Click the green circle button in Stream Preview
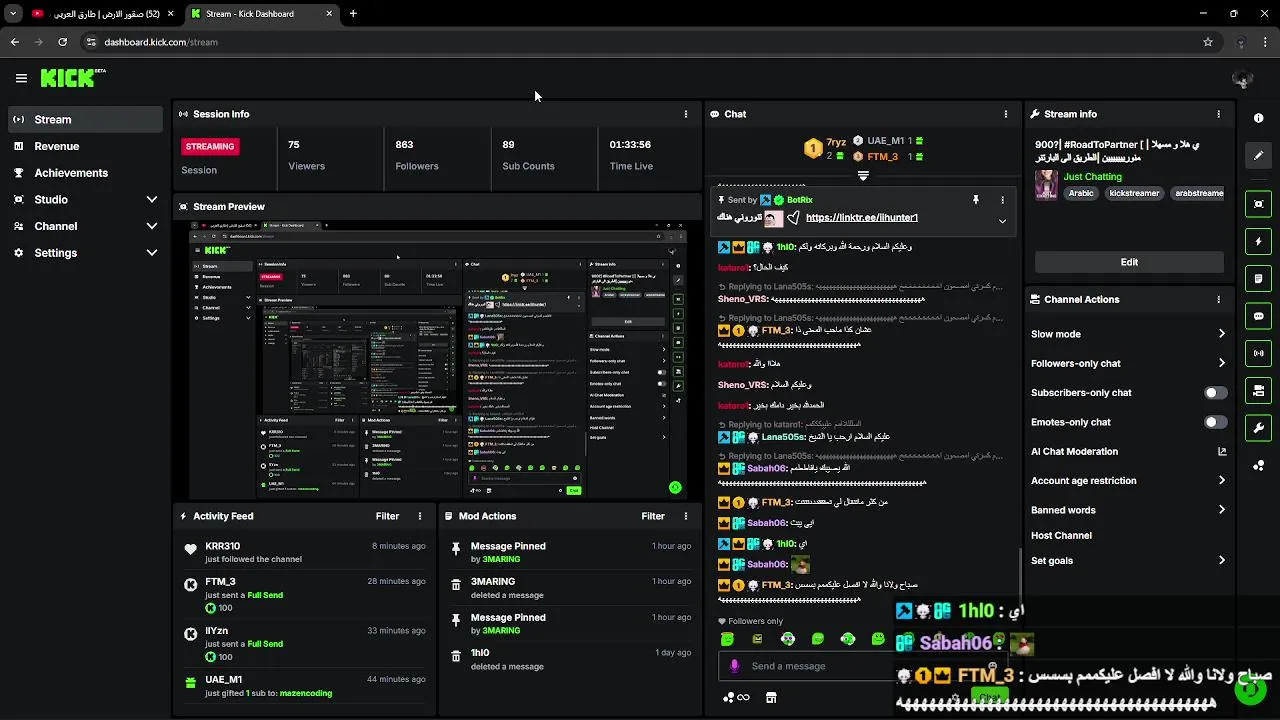The width and height of the screenshot is (1280, 720). [675, 488]
